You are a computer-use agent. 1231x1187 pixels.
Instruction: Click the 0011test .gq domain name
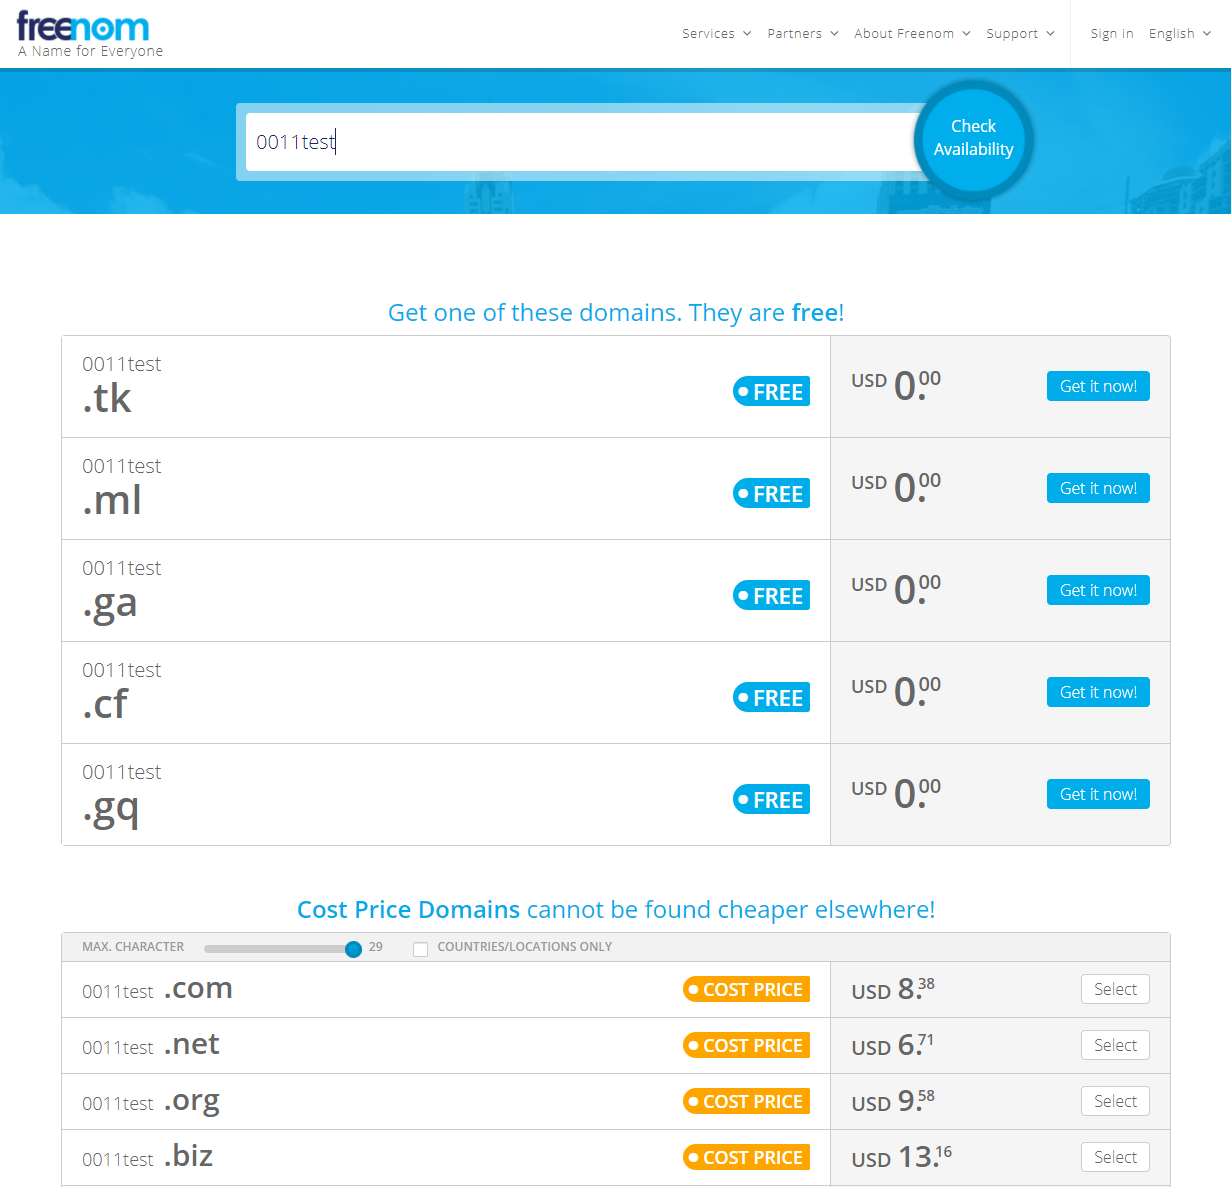[121, 796]
